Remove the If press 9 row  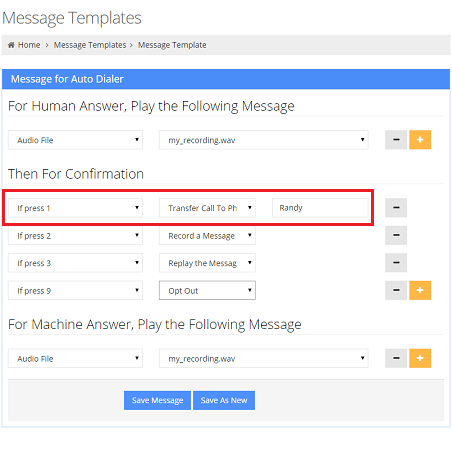pyautogui.click(x=396, y=290)
